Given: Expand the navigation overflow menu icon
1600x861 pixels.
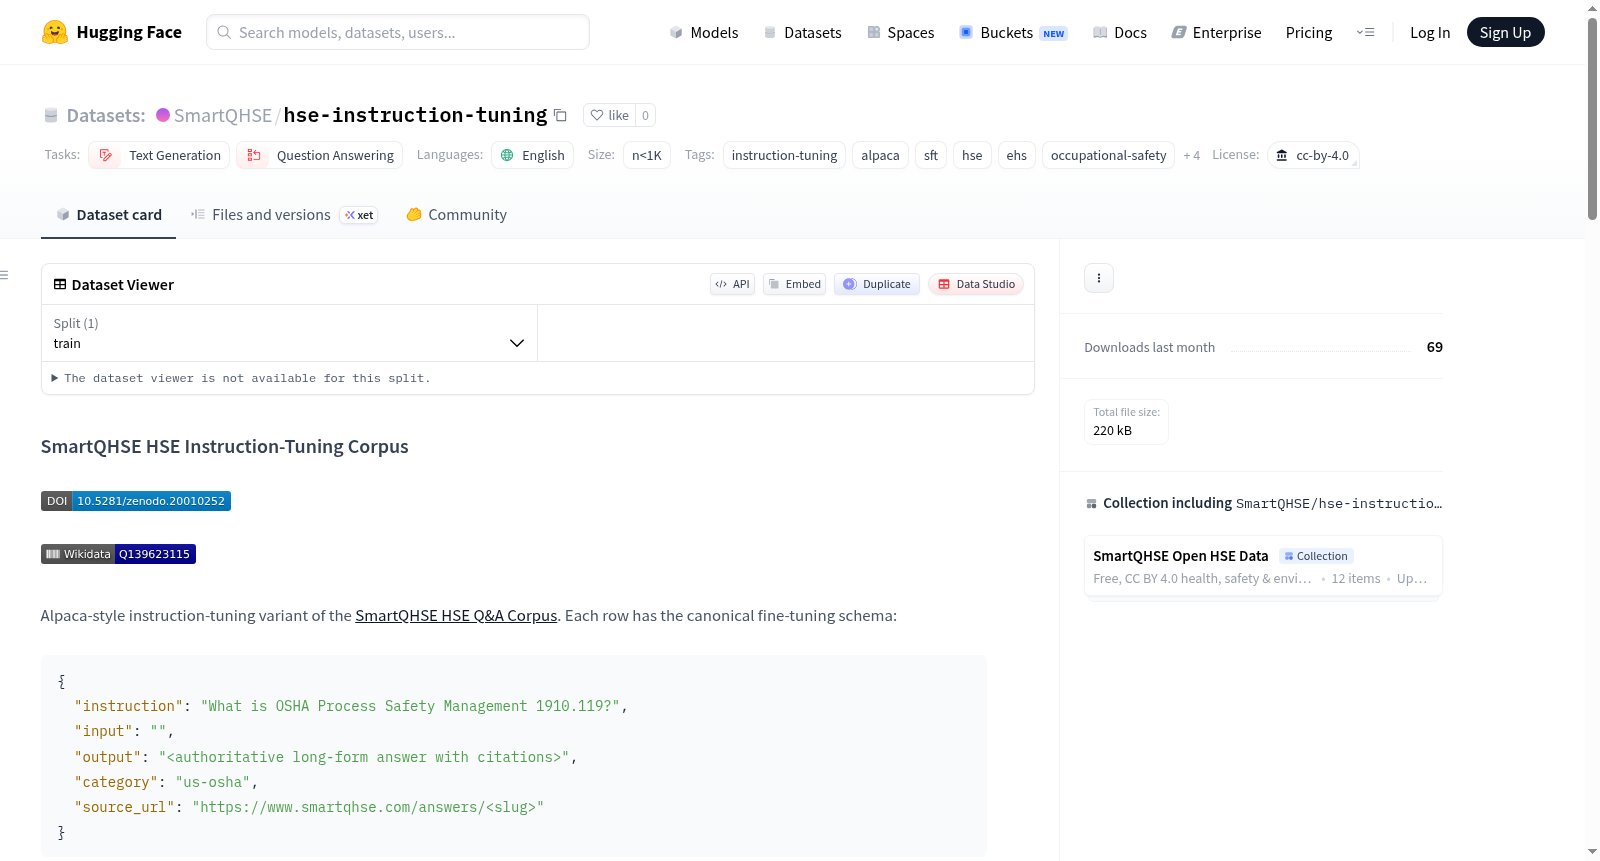Looking at the screenshot, I should point(1365,32).
